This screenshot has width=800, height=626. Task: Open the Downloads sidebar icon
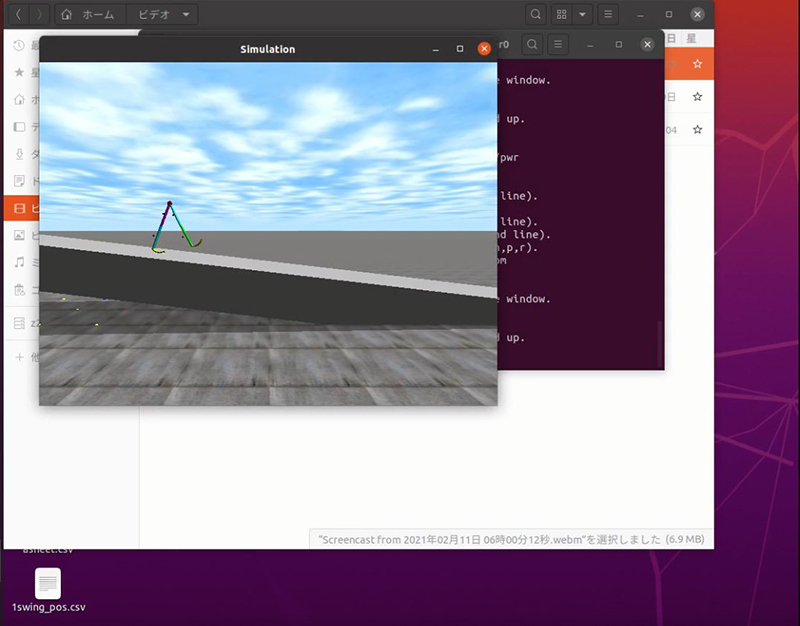click(x=20, y=154)
